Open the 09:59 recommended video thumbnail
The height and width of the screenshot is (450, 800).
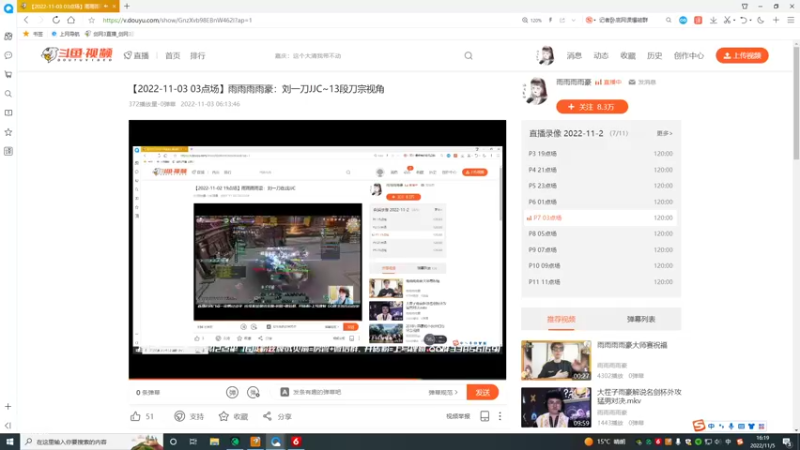point(556,407)
